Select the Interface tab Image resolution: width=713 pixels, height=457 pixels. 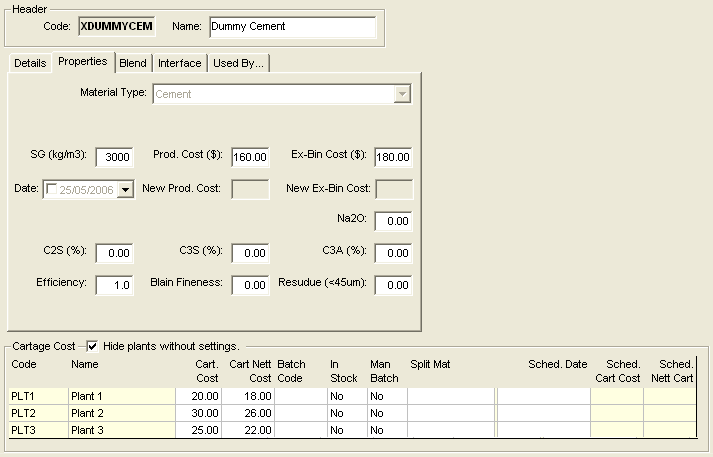(180, 63)
